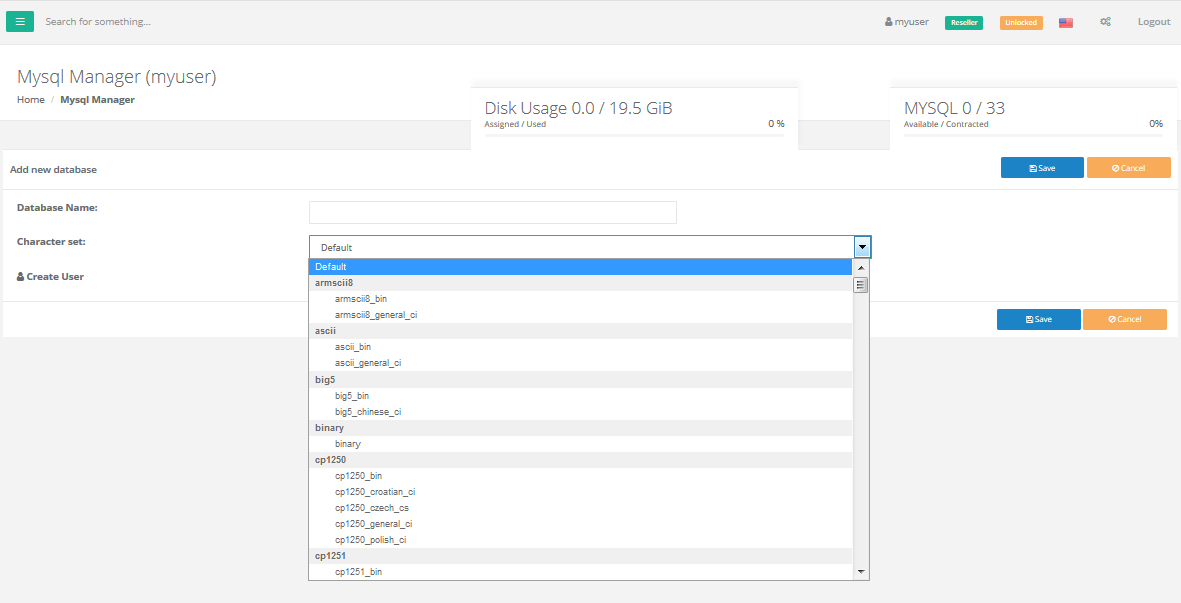Go to Home in the breadcrumb
This screenshot has width=1181, height=603.
(31, 99)
